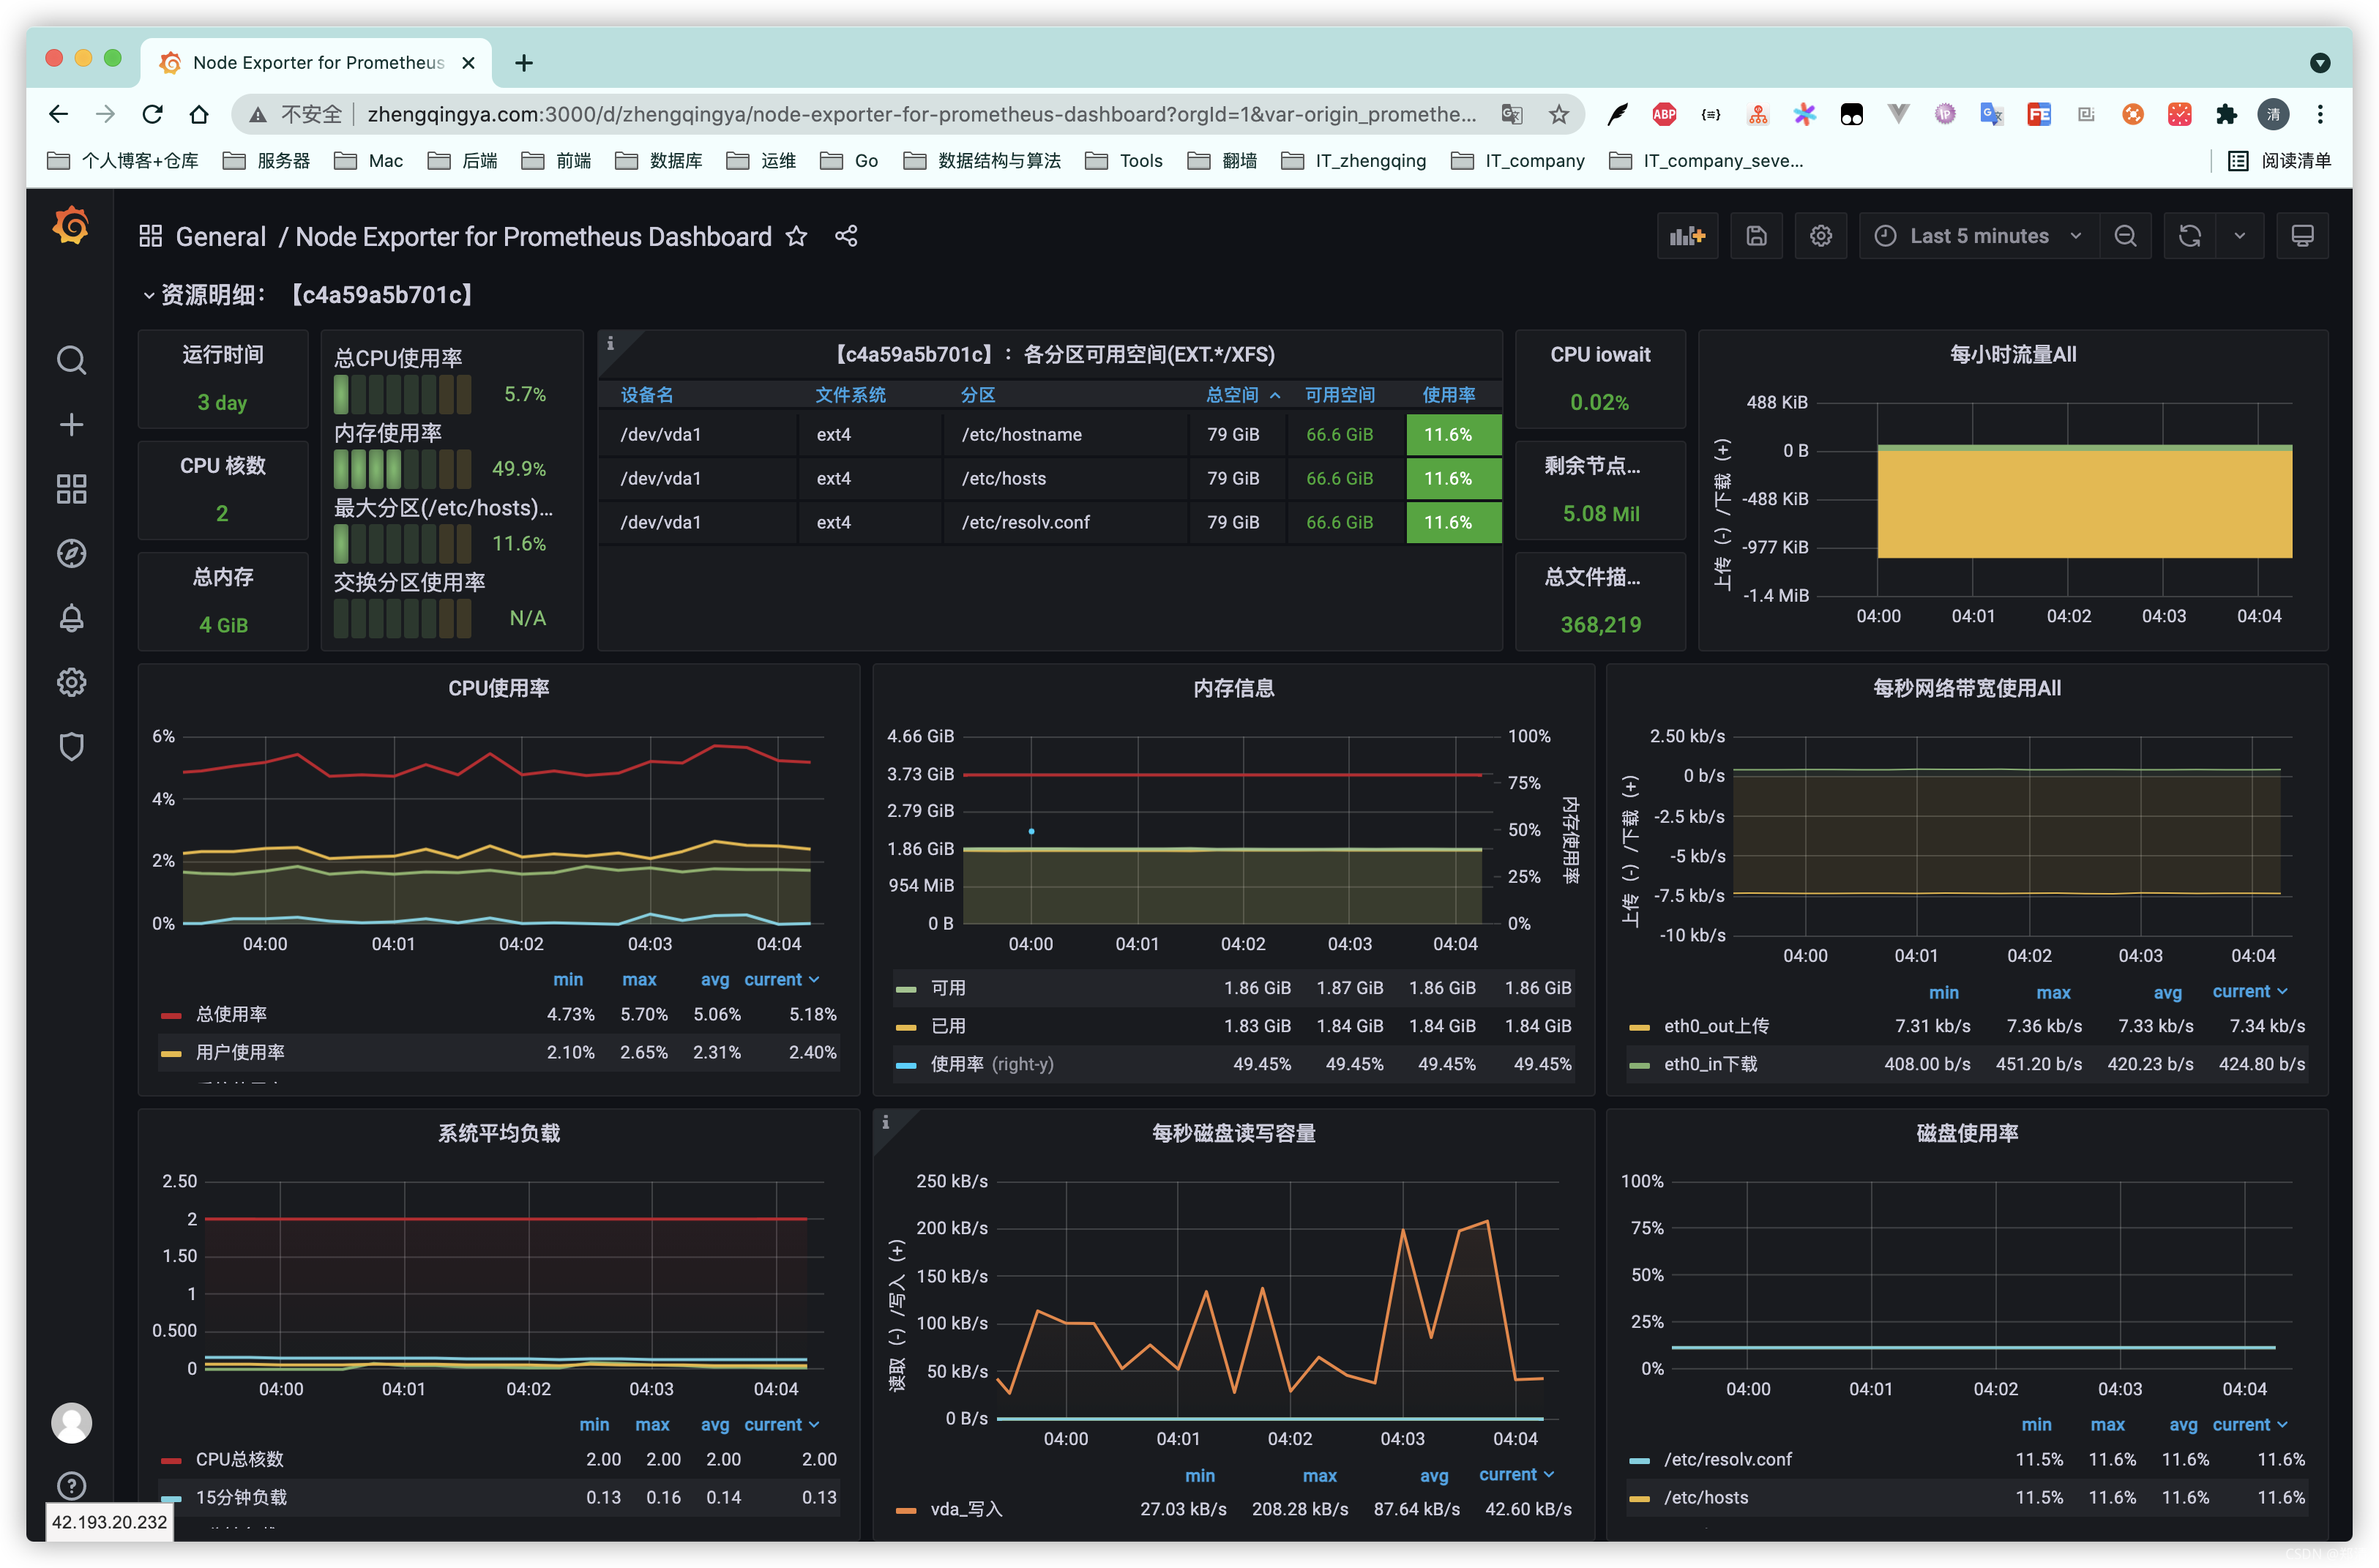
Task: Open the Last 5 minutes time picker
Action: (1978, 236)
